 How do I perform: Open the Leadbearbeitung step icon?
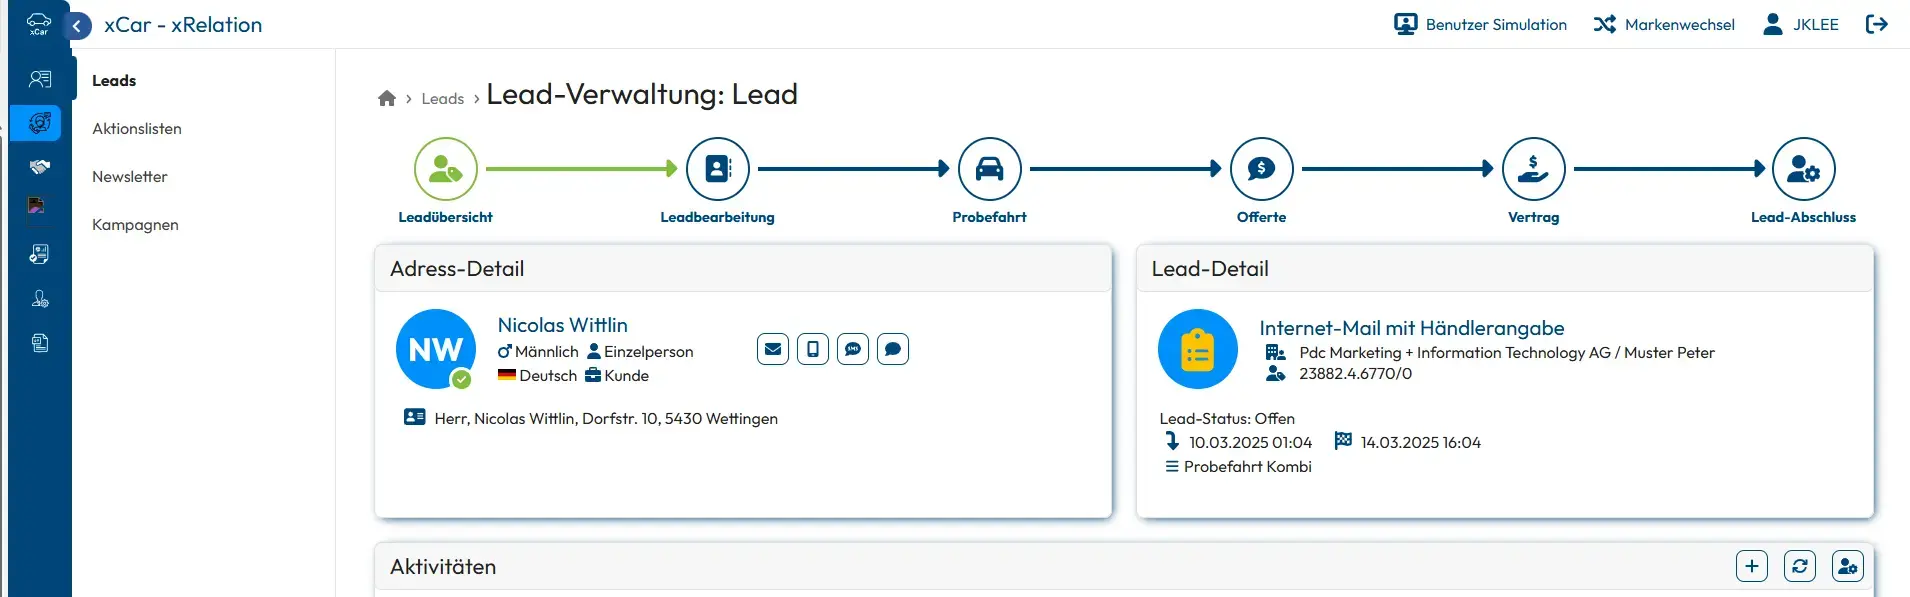tap(717, 169)
